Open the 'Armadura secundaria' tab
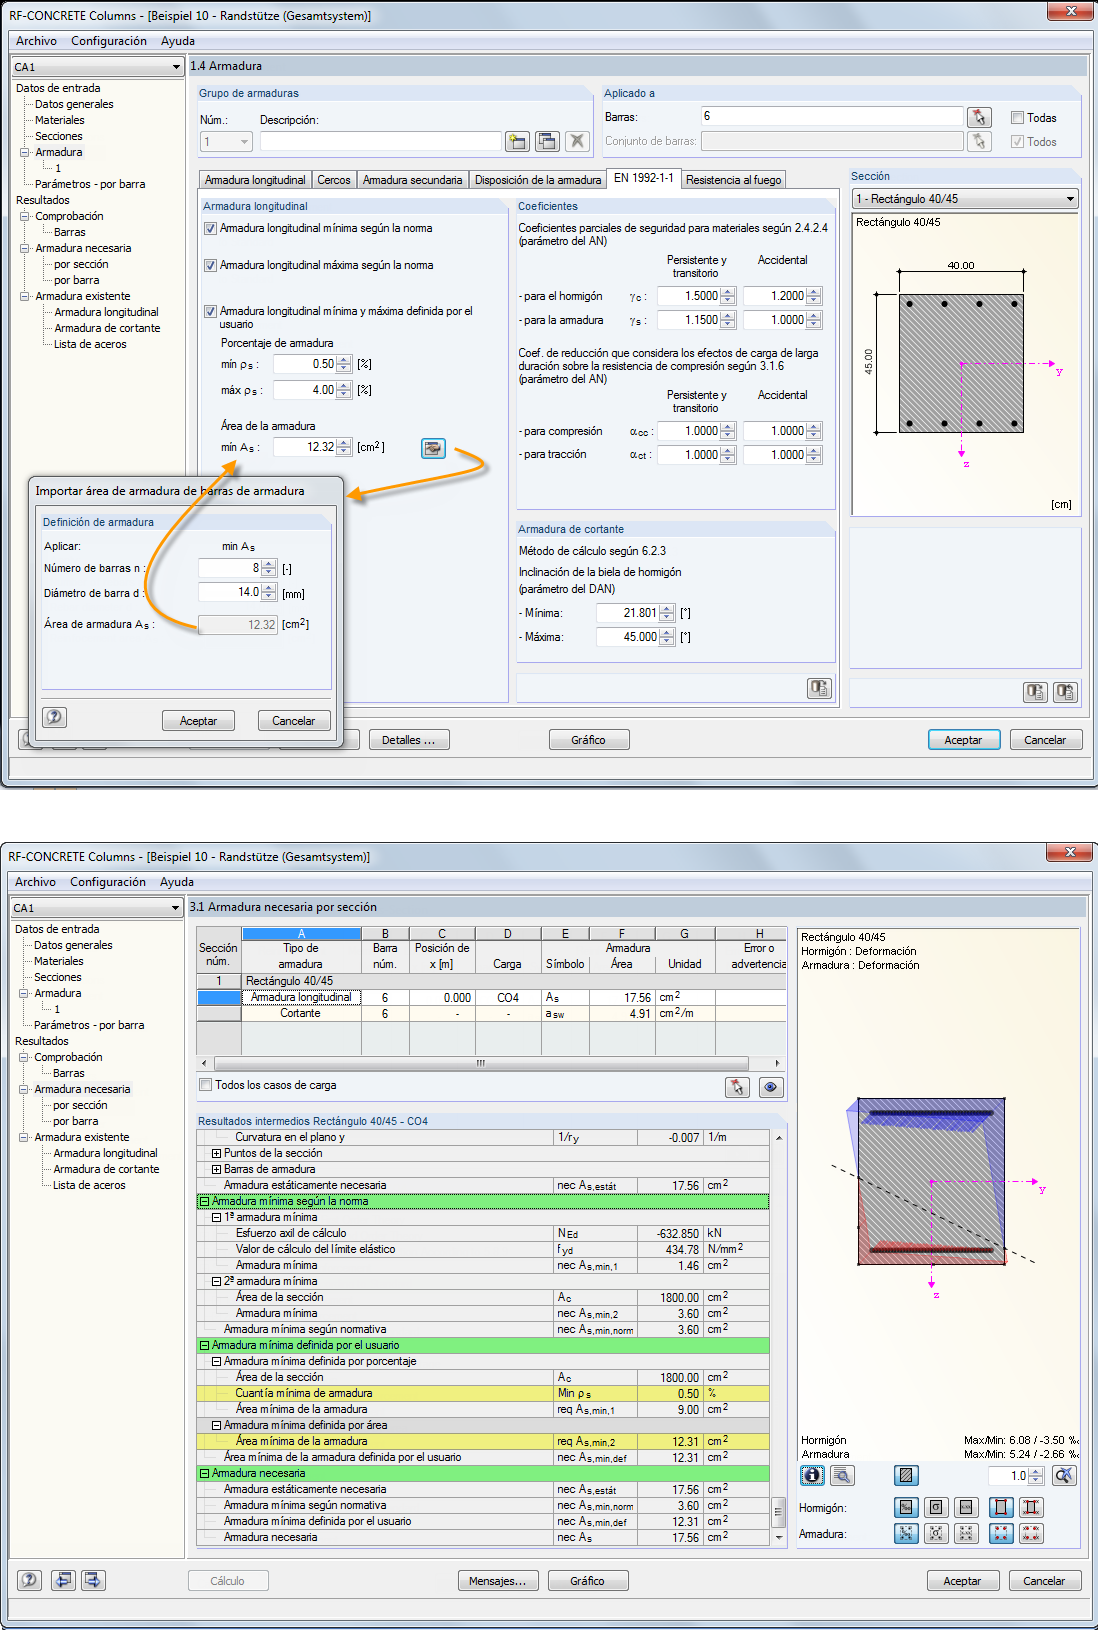Screen dimensions: 1098x1630 point(412,180)
